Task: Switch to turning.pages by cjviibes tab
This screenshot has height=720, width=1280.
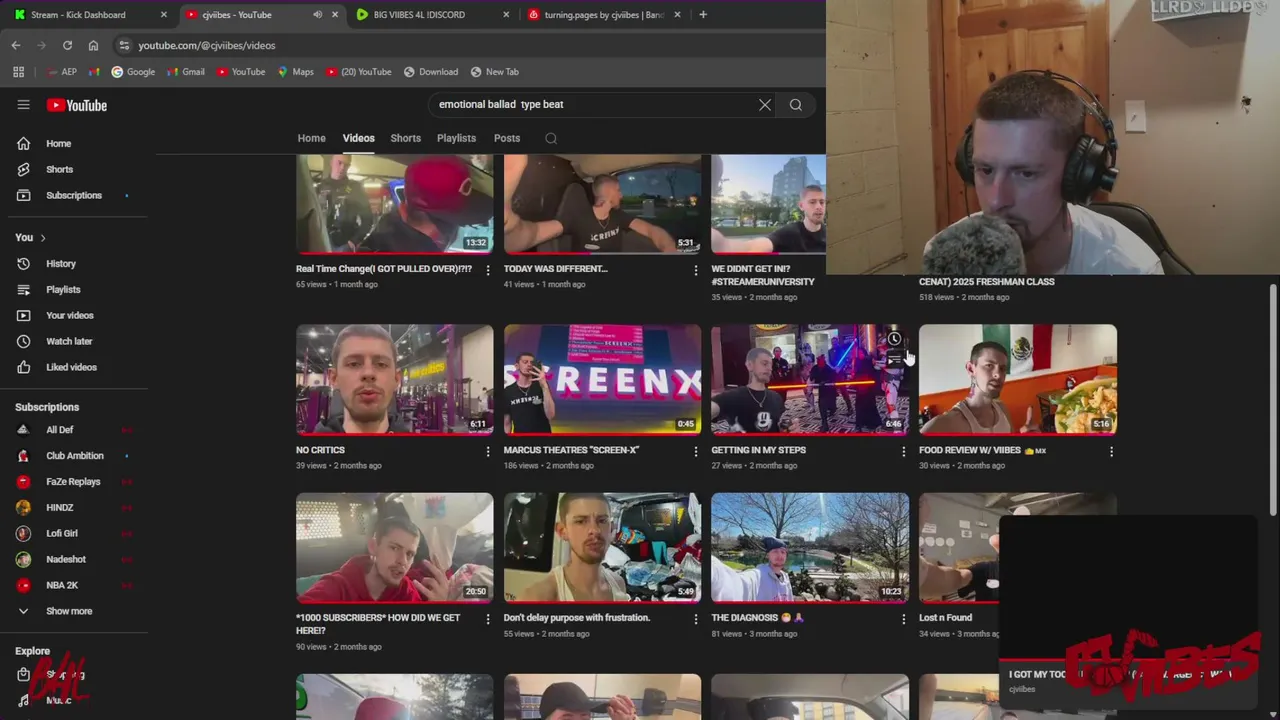Action: (603, 15)
